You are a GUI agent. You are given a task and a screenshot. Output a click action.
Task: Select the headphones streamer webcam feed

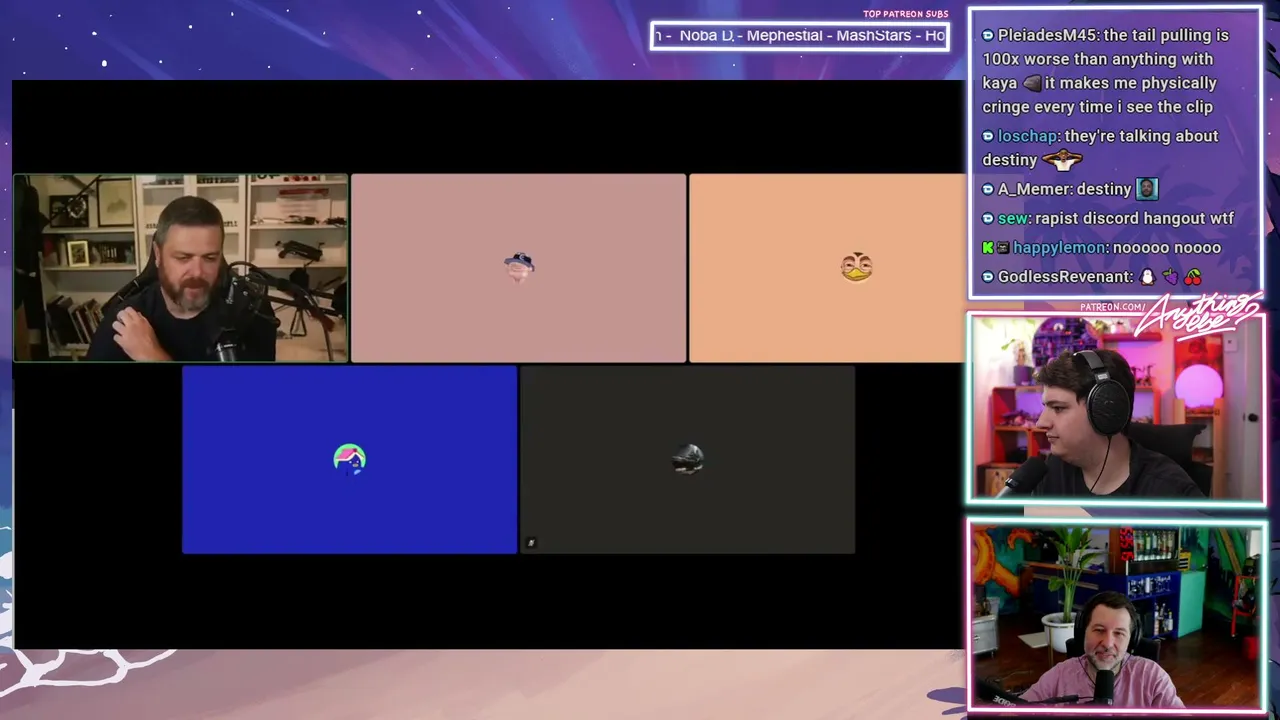pos(1115,409)
